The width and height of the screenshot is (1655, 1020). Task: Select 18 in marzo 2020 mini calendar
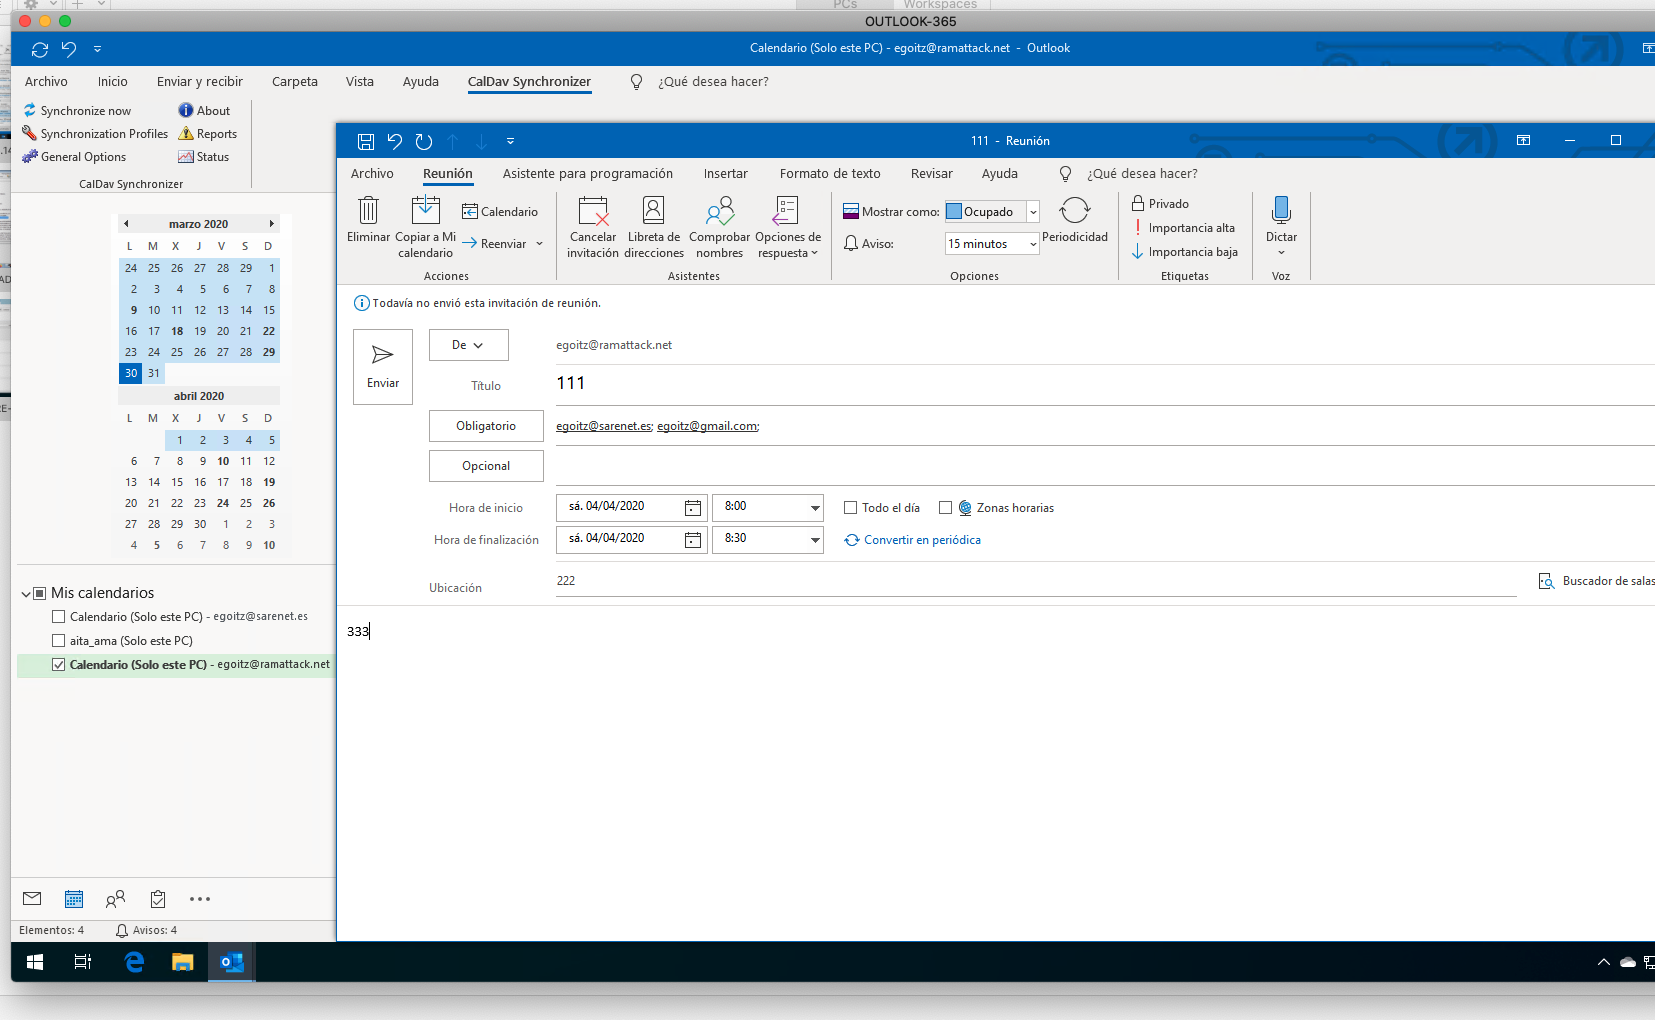pos(177,331)
